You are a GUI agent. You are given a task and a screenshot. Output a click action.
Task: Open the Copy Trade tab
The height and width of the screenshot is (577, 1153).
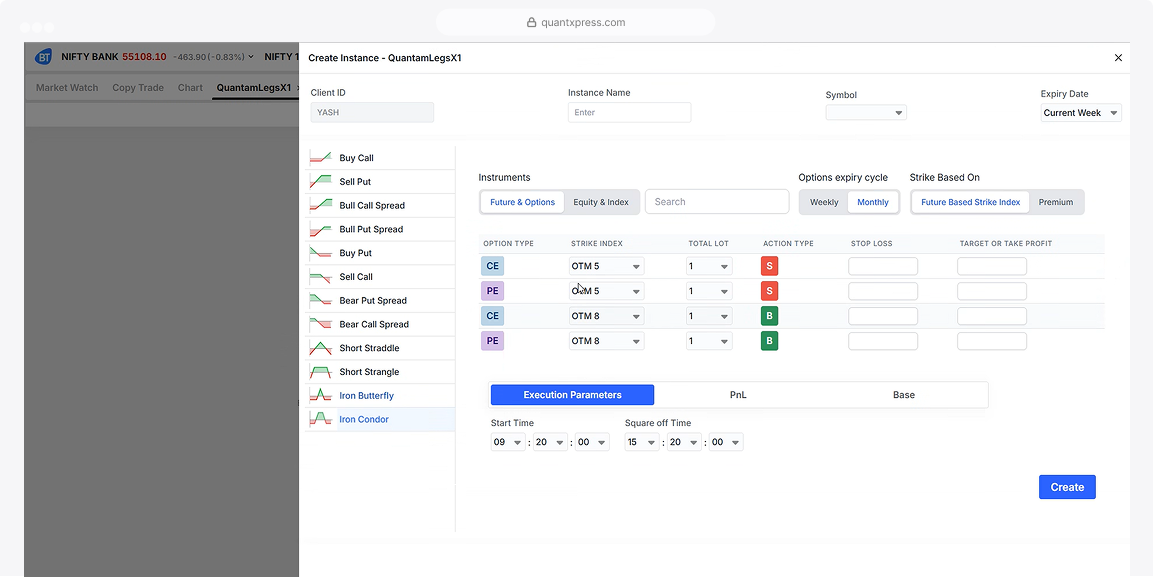[138, 87]
